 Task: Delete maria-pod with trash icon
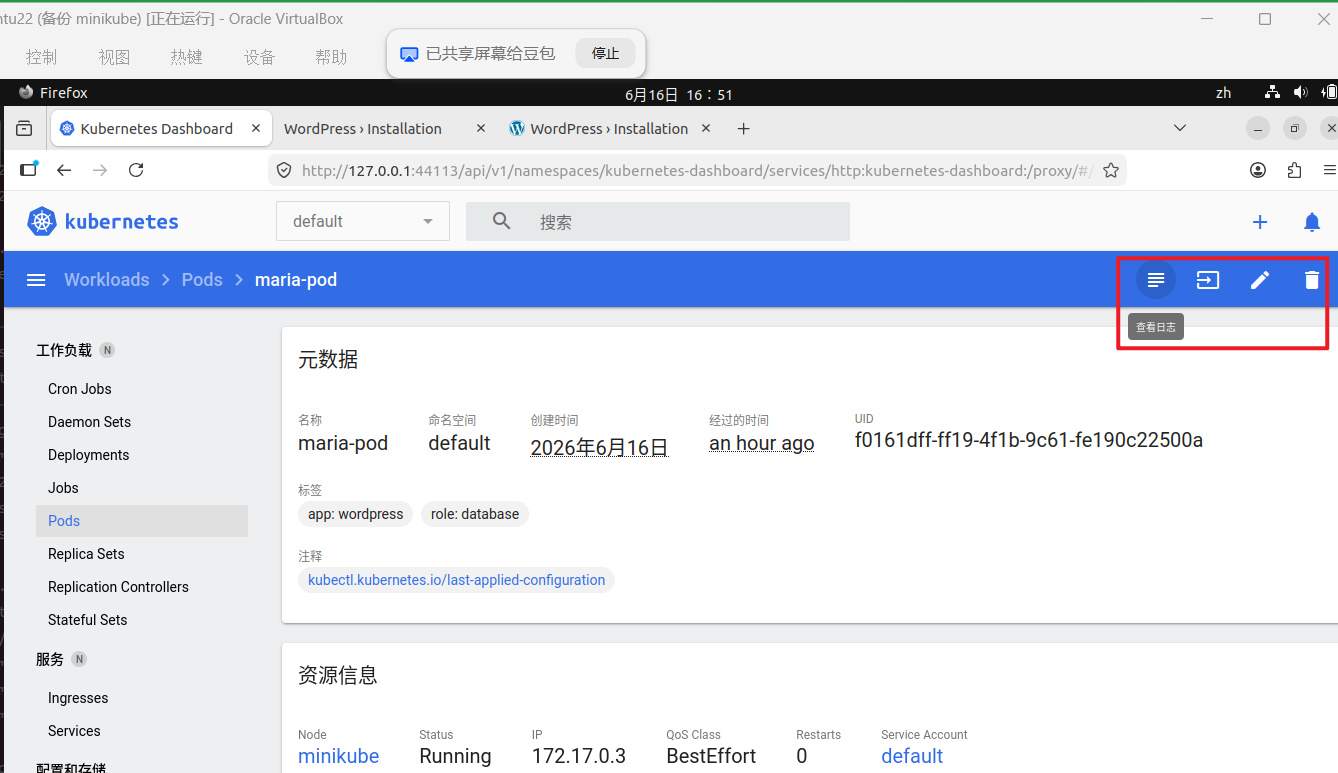pyautogui.click(x=1312, y=280)
